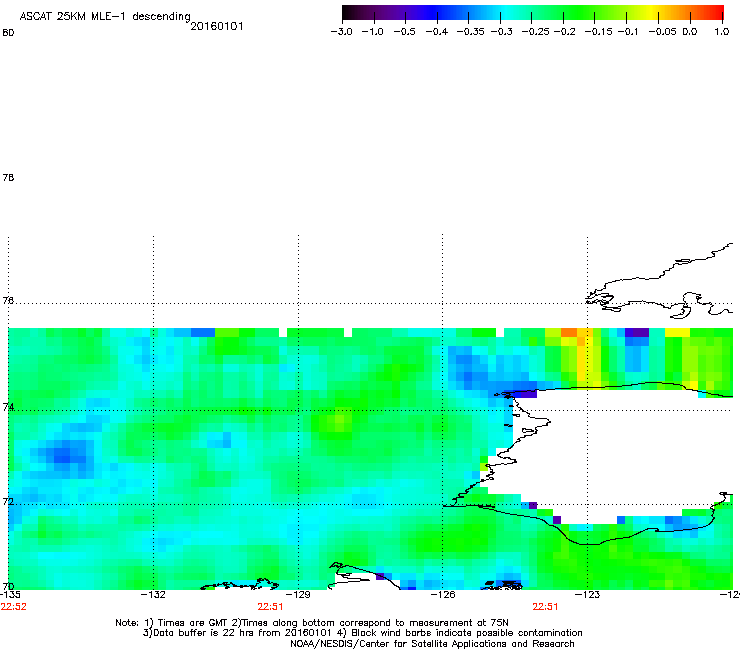Screen dimensions: 740x650
Task: Click the color bar label -0.05
Action: tap(662, 32)
